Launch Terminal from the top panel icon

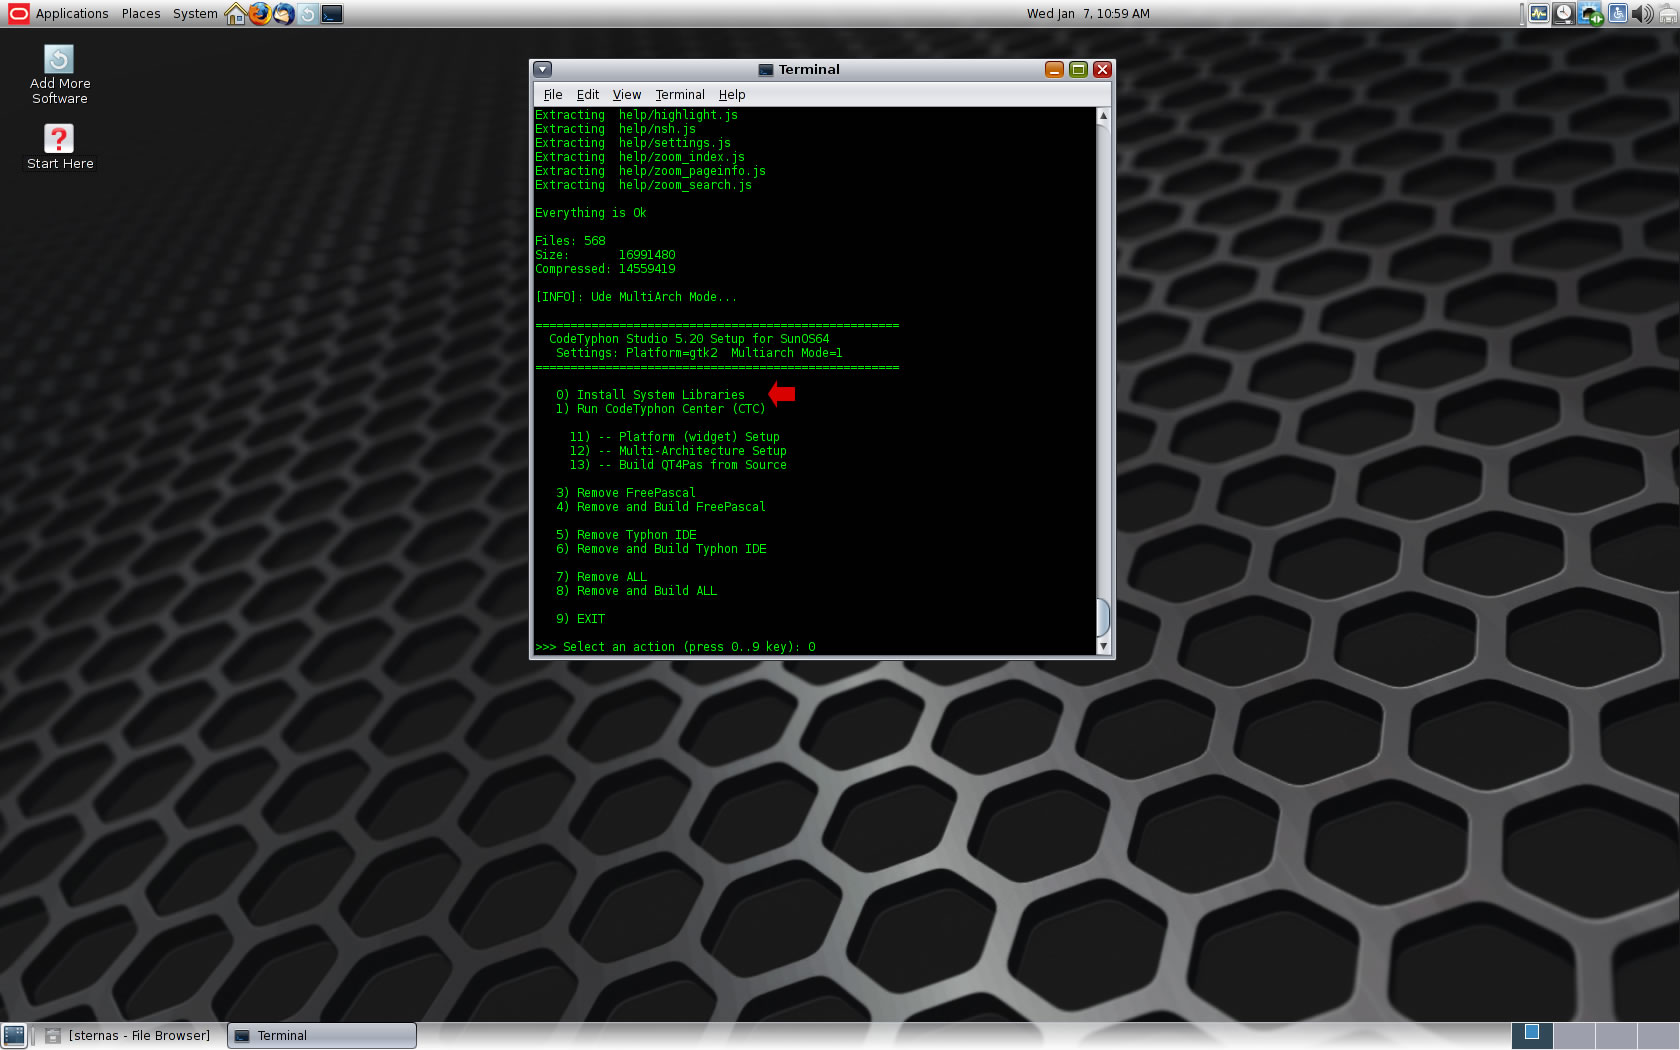(332, 14)
